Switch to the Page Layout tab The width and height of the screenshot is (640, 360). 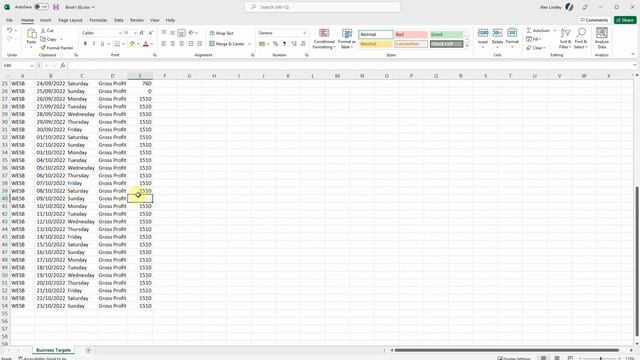pyautogui.click(x=70, y=20)
